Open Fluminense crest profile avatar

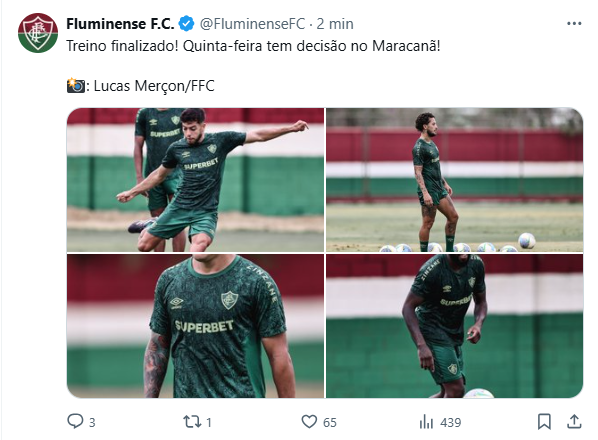click(38, 33)
